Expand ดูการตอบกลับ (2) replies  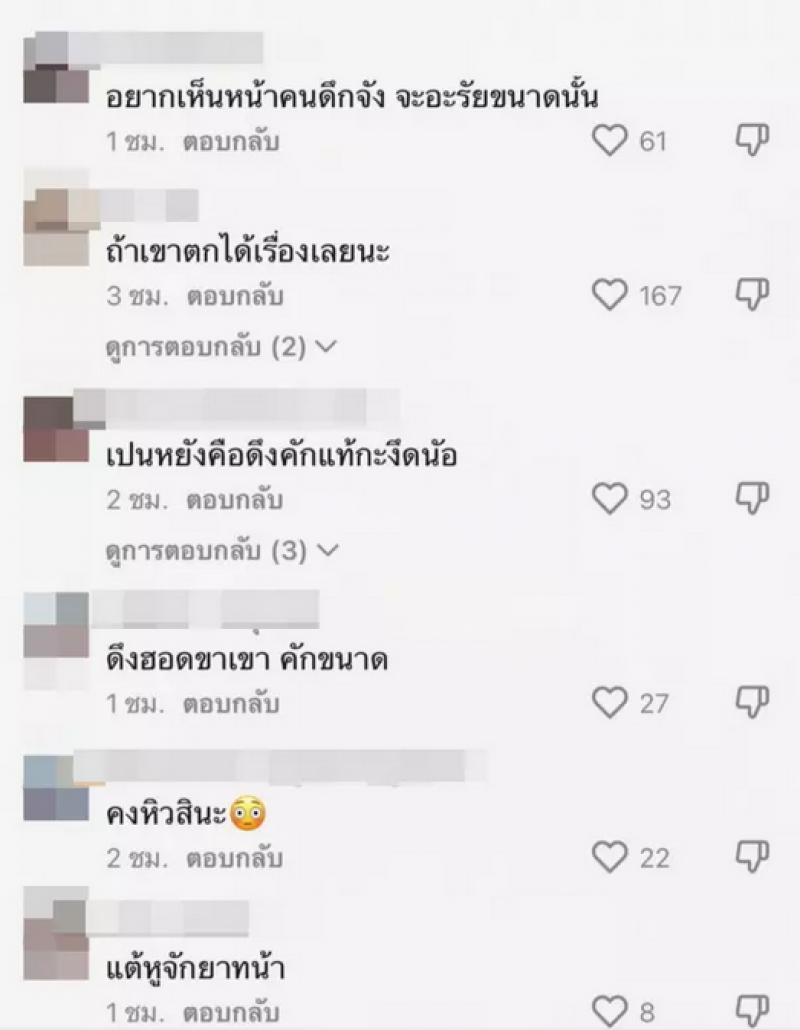click(x=221, y=347)
